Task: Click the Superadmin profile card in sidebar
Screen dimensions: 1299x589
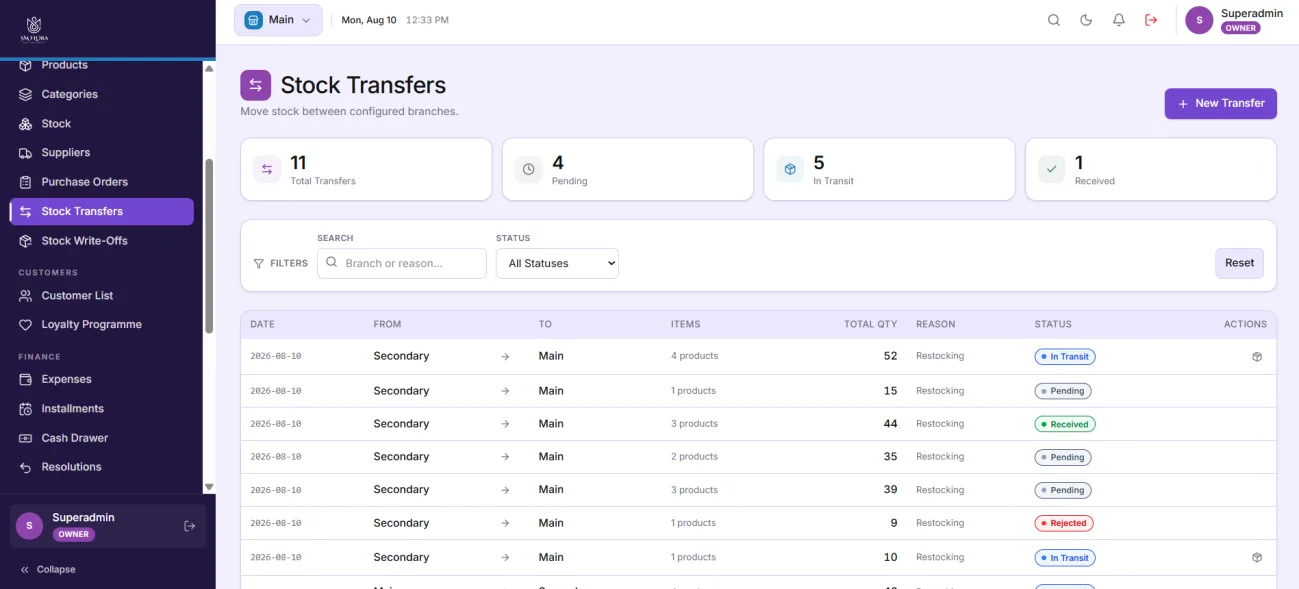Action: [108, 526]
